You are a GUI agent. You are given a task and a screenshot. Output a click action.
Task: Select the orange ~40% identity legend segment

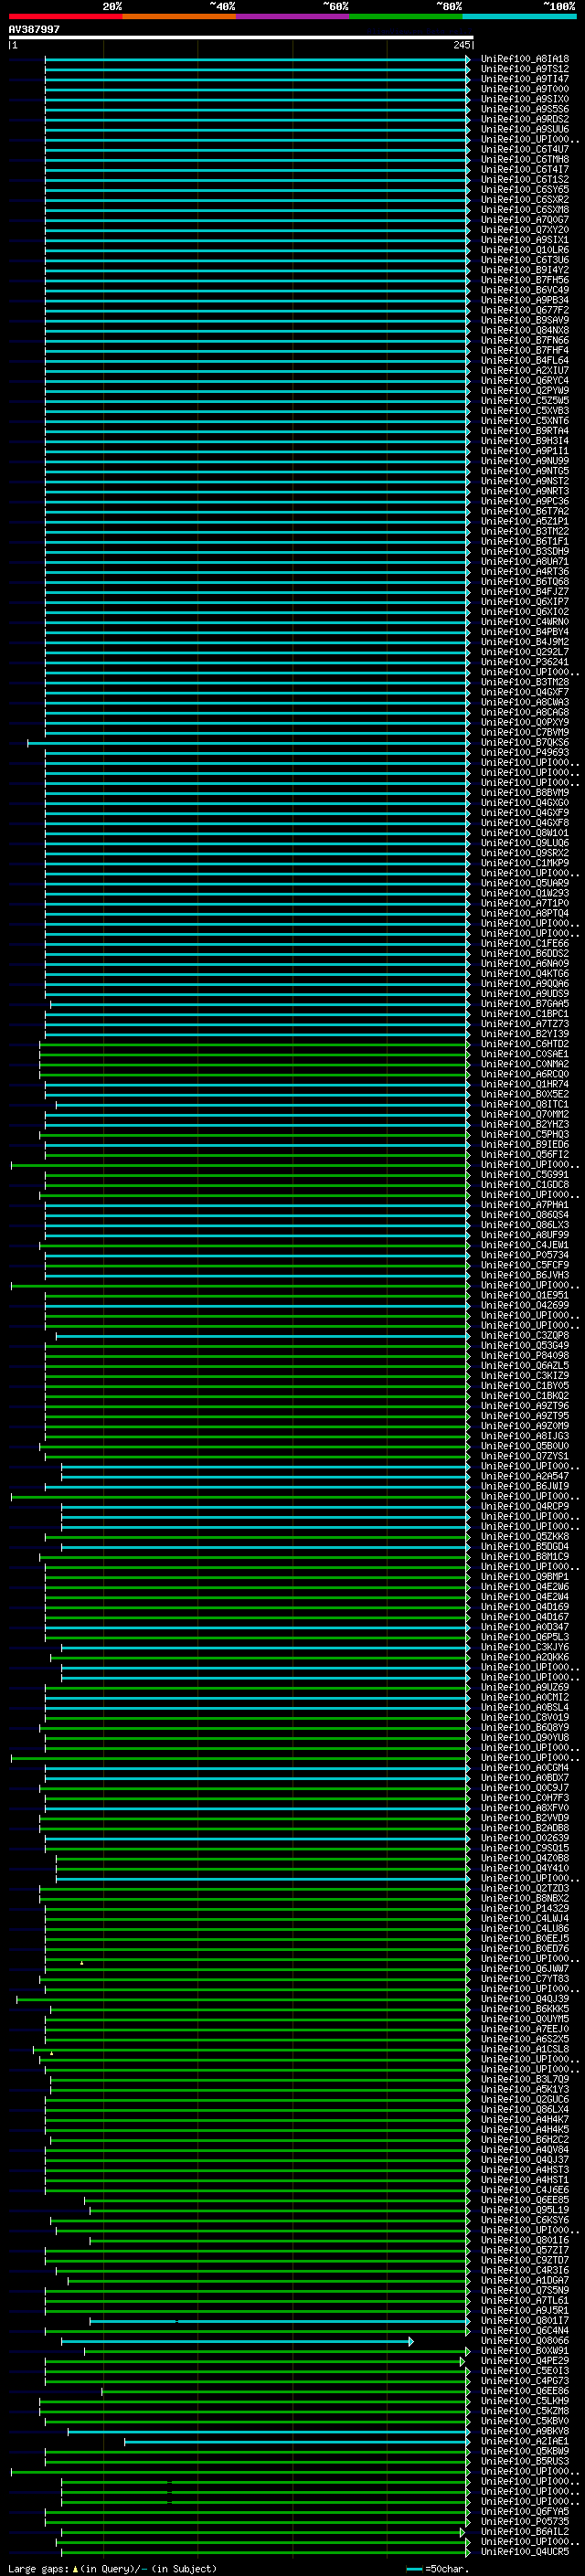point(179,16)
